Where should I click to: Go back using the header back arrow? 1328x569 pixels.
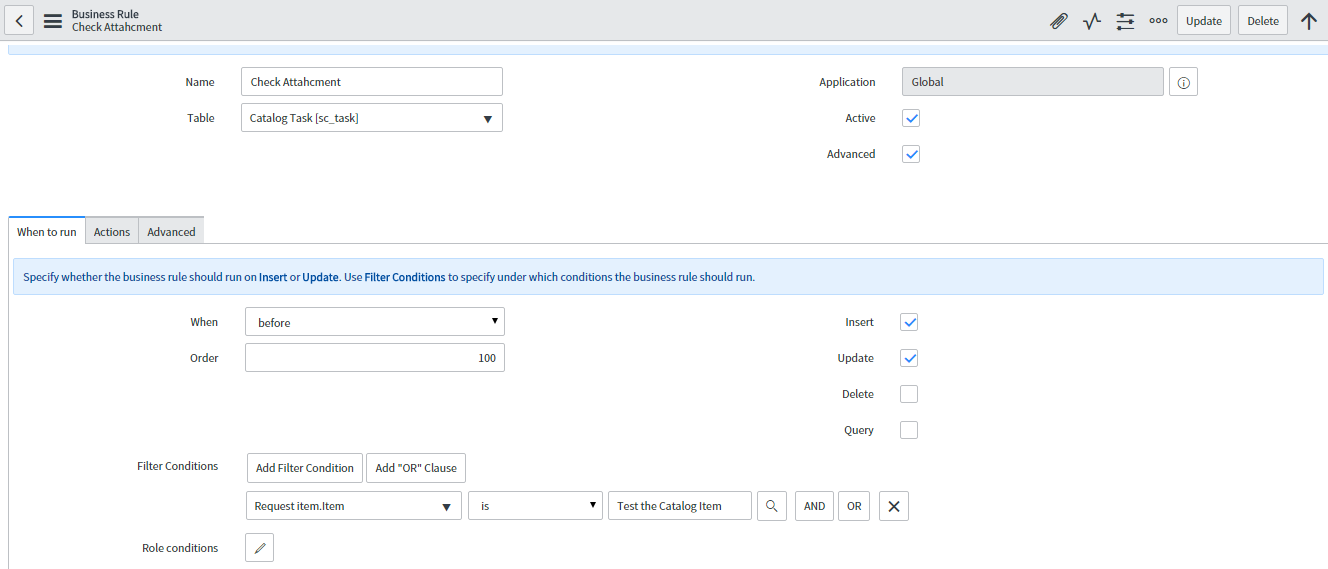click(x=20, y=20)
